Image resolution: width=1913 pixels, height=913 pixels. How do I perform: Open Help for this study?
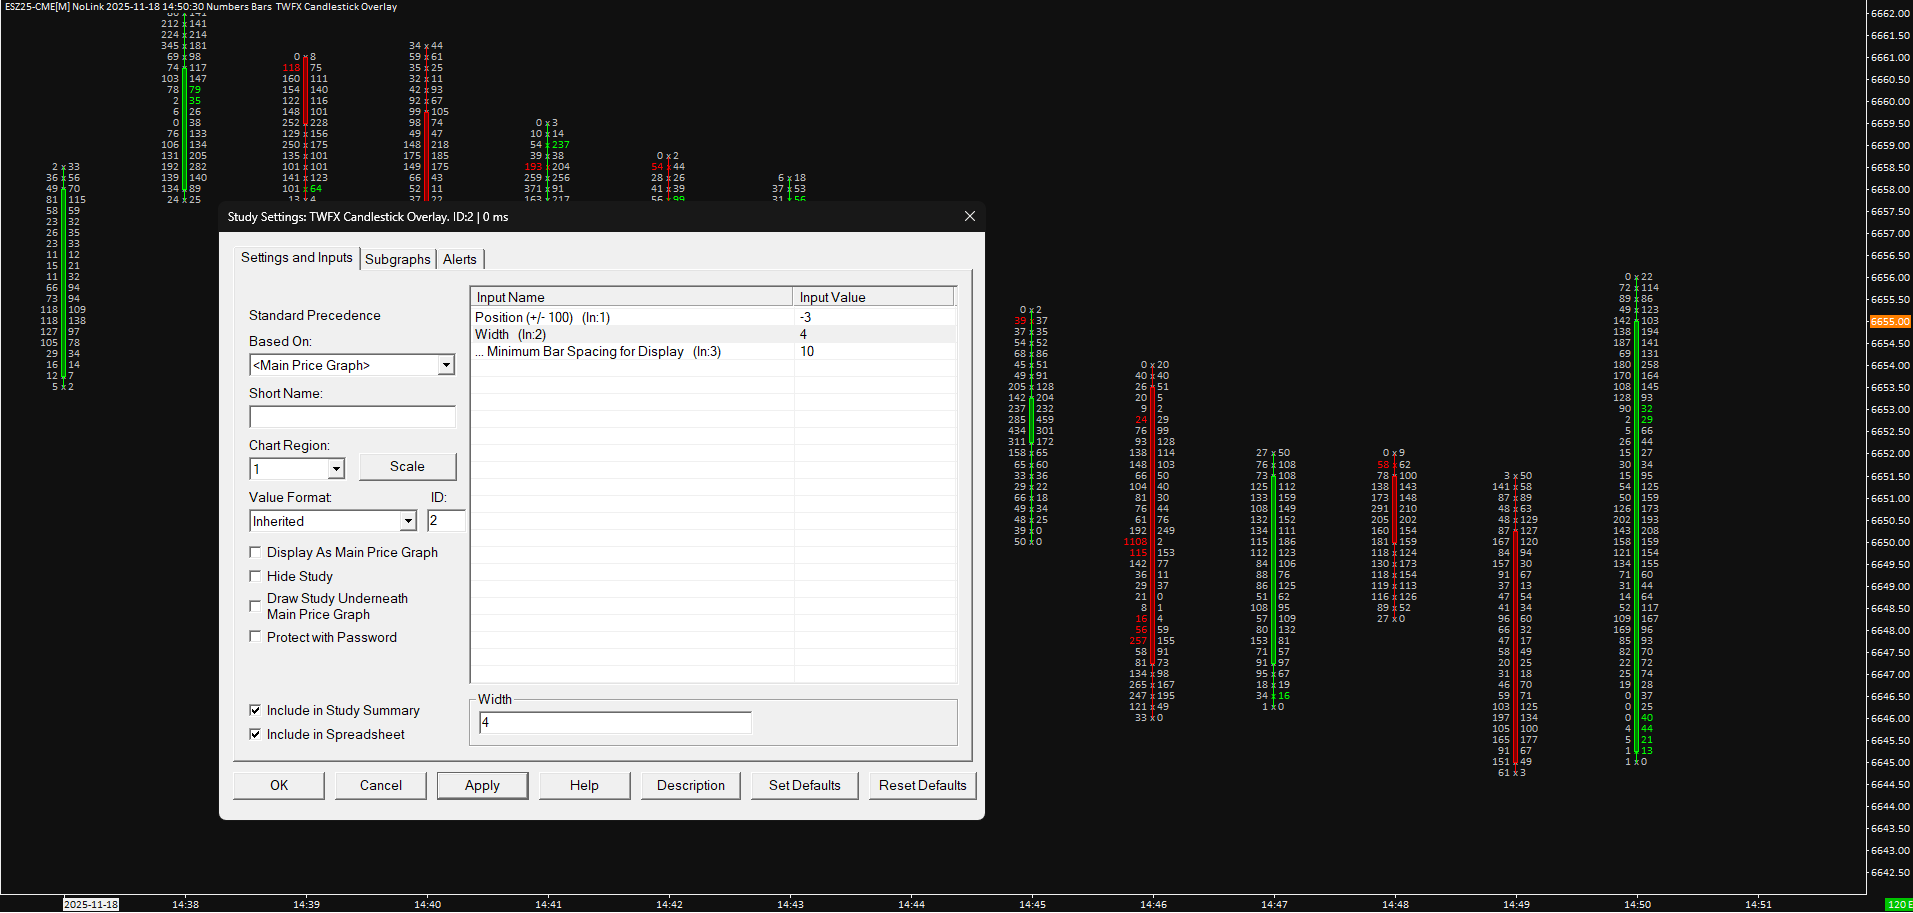click(x=584, y=785)
